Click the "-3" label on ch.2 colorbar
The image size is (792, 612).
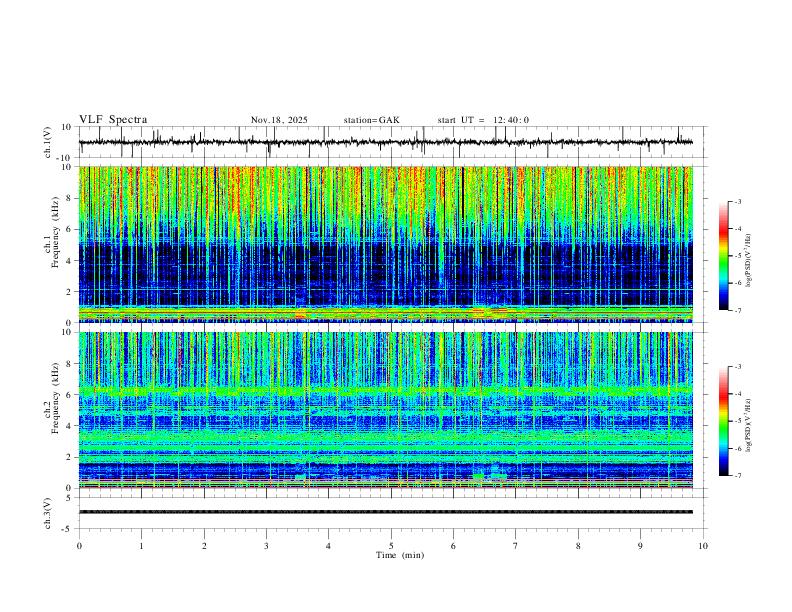click(x=737, y=367)
